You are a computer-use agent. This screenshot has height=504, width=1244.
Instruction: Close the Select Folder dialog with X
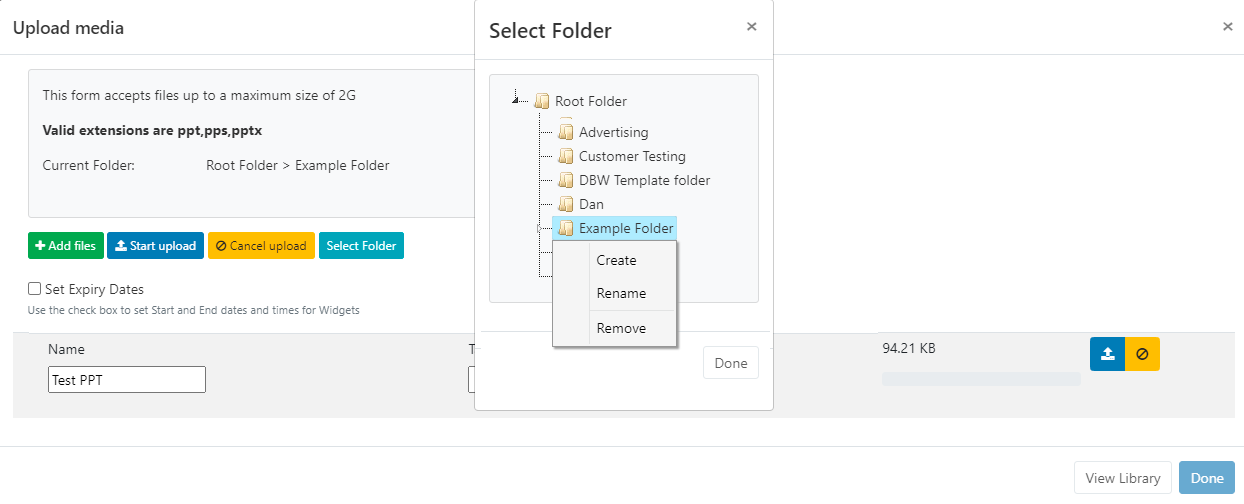coord(752,27)
